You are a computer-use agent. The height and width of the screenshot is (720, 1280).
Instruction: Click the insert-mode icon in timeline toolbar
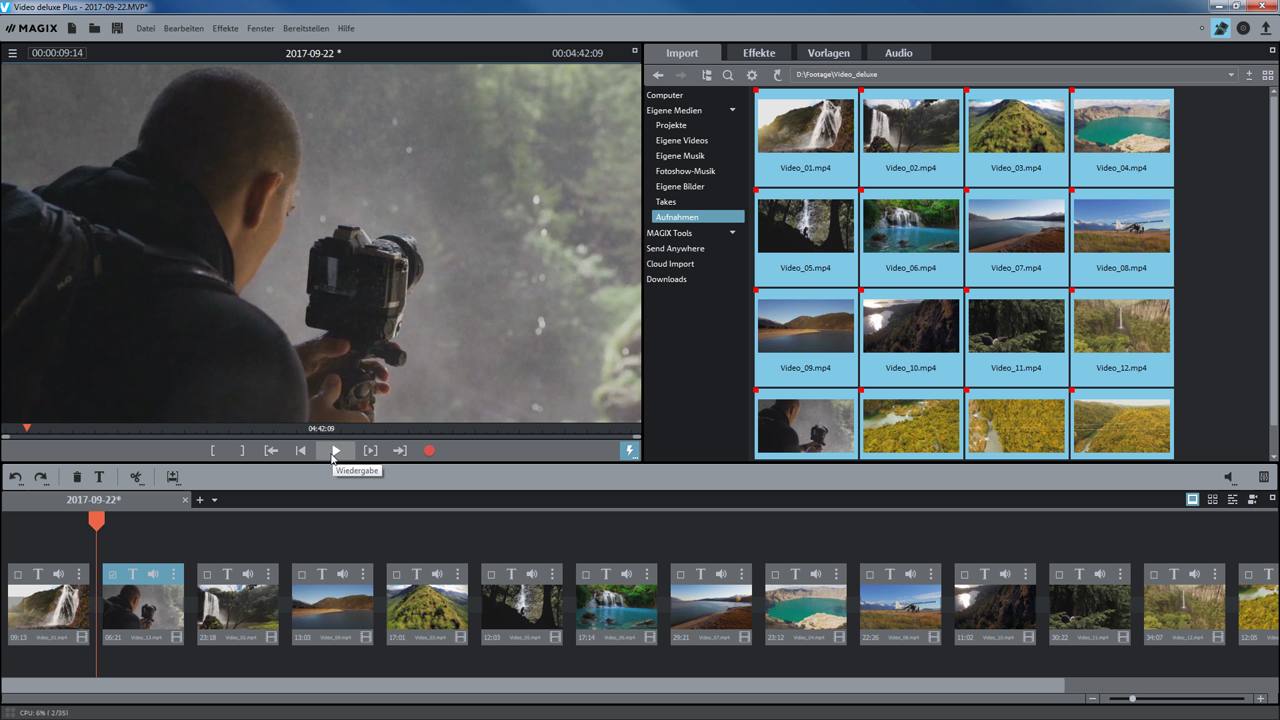(x=172, y=478)
